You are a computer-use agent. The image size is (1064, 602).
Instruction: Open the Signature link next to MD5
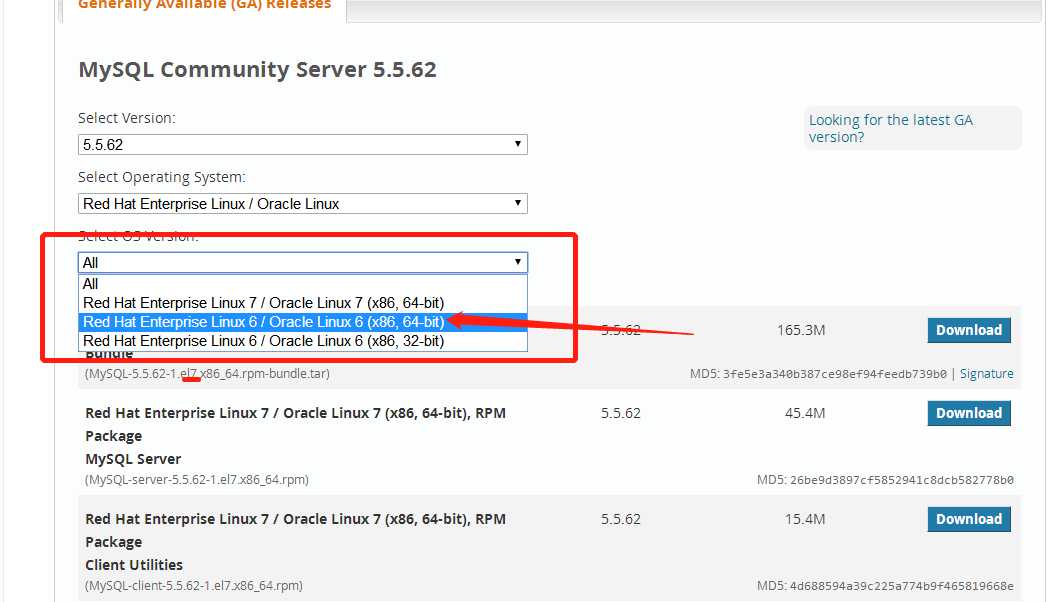(x=987, y=374)
